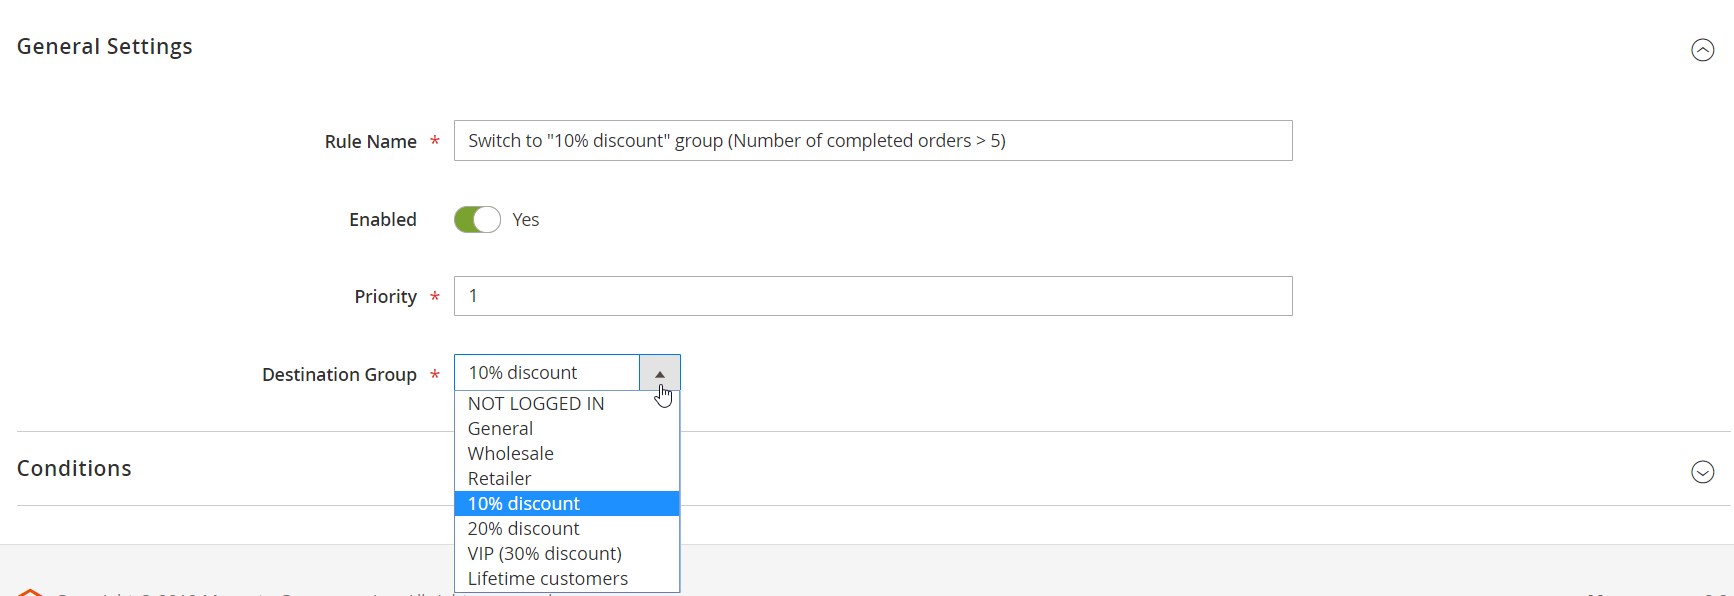Click into the Rule Name field
Viewport: 1734px width, 596px height.
coord(872,141)
